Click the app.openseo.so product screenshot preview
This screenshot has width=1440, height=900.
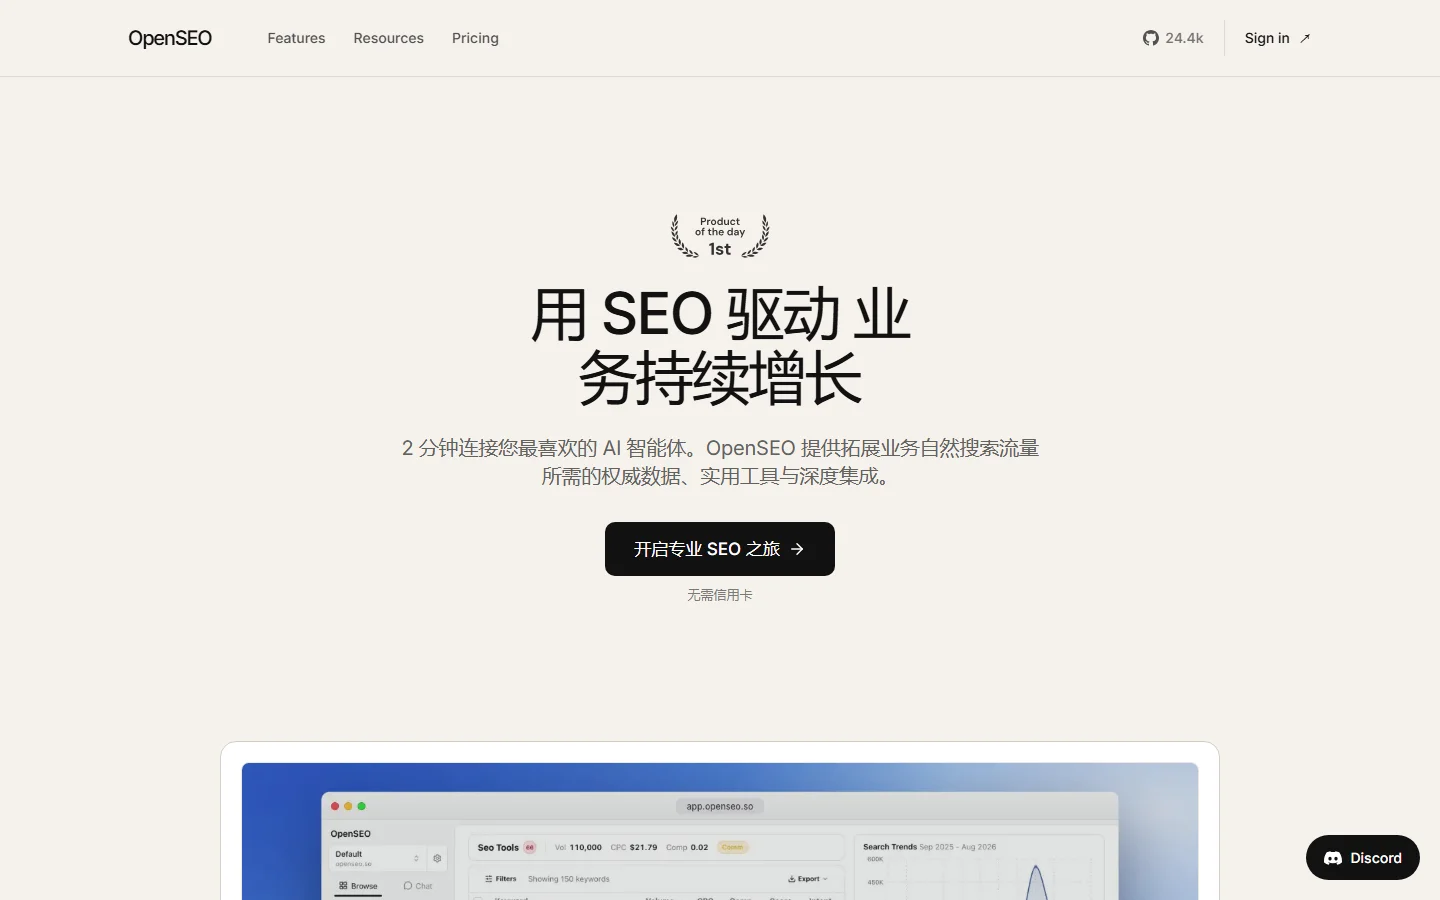click(x=720, y=831)
